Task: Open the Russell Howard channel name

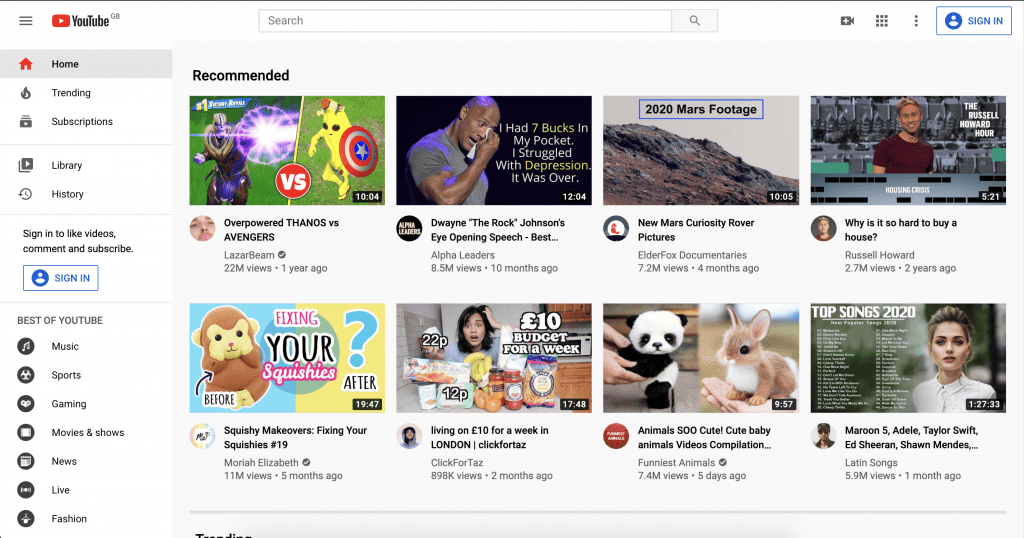Action: [879, 255]
